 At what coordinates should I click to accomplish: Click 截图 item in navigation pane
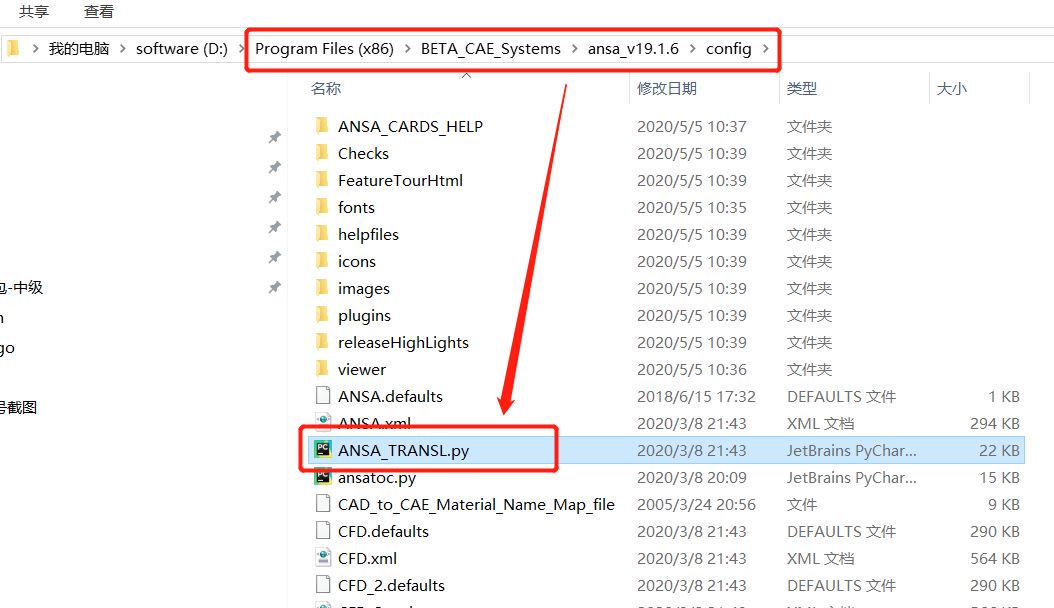(x=18, y=407)
